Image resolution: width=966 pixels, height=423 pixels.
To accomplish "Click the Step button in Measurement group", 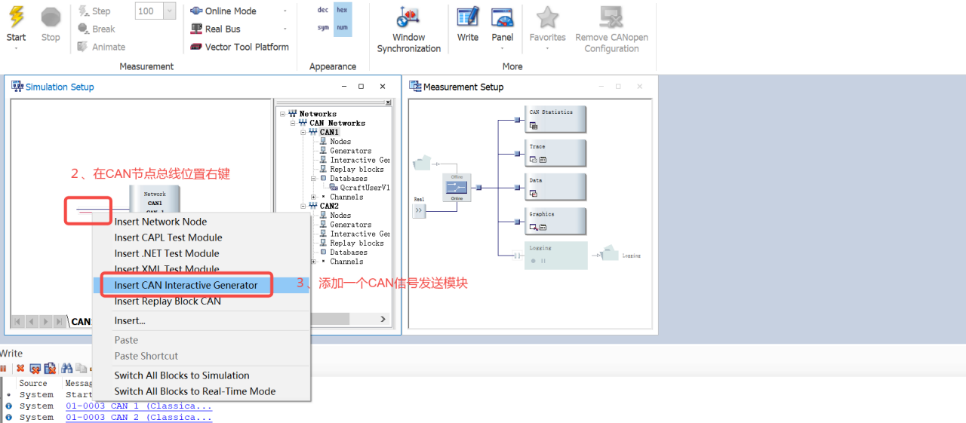I will click(x=94, y=11).
